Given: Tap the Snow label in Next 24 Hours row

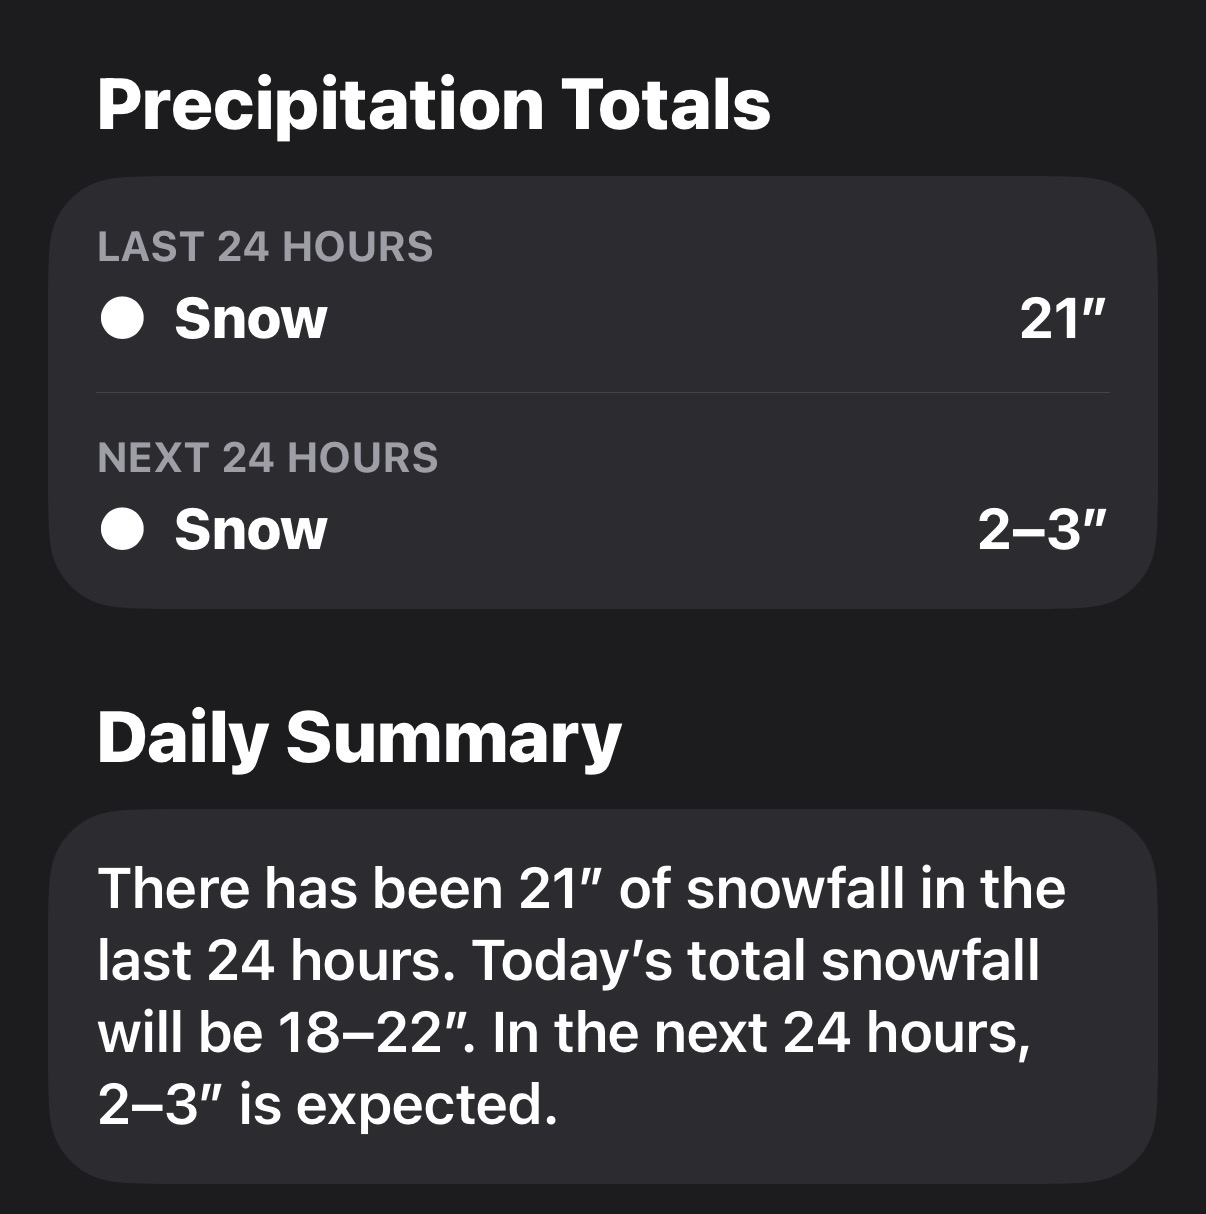Looking at the screenshot, I should click(250, 529).
